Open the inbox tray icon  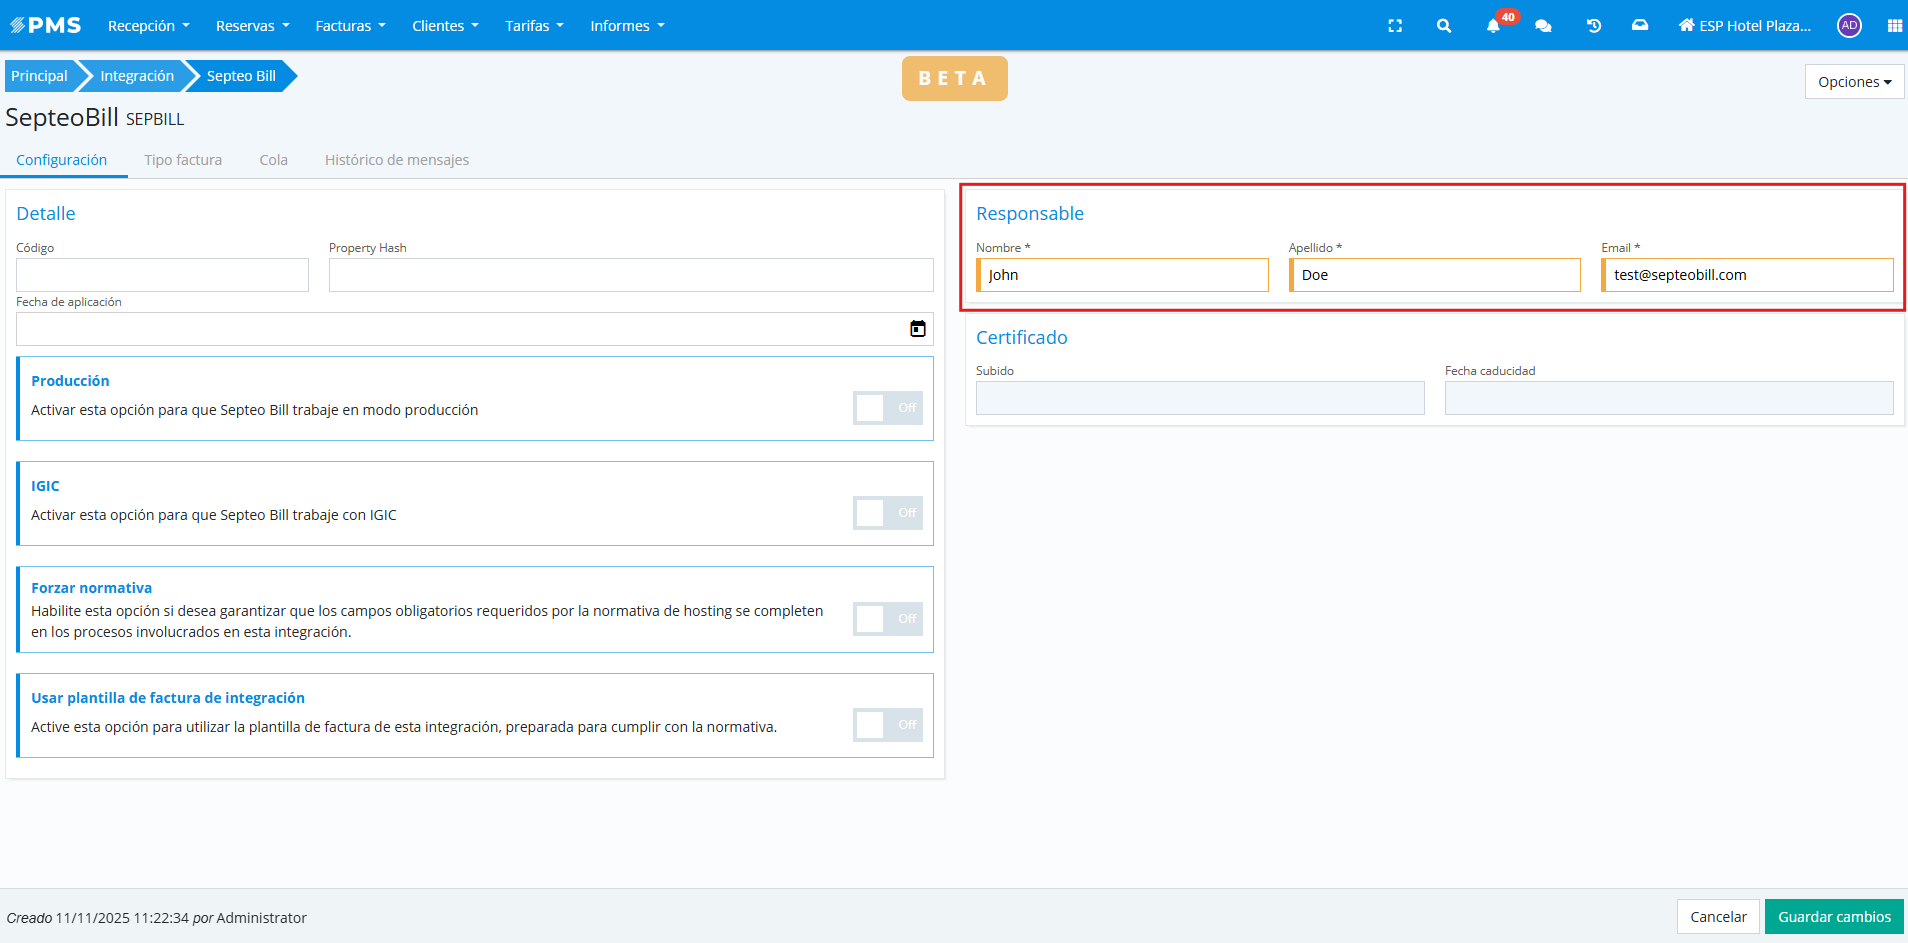click(1640, 26)
